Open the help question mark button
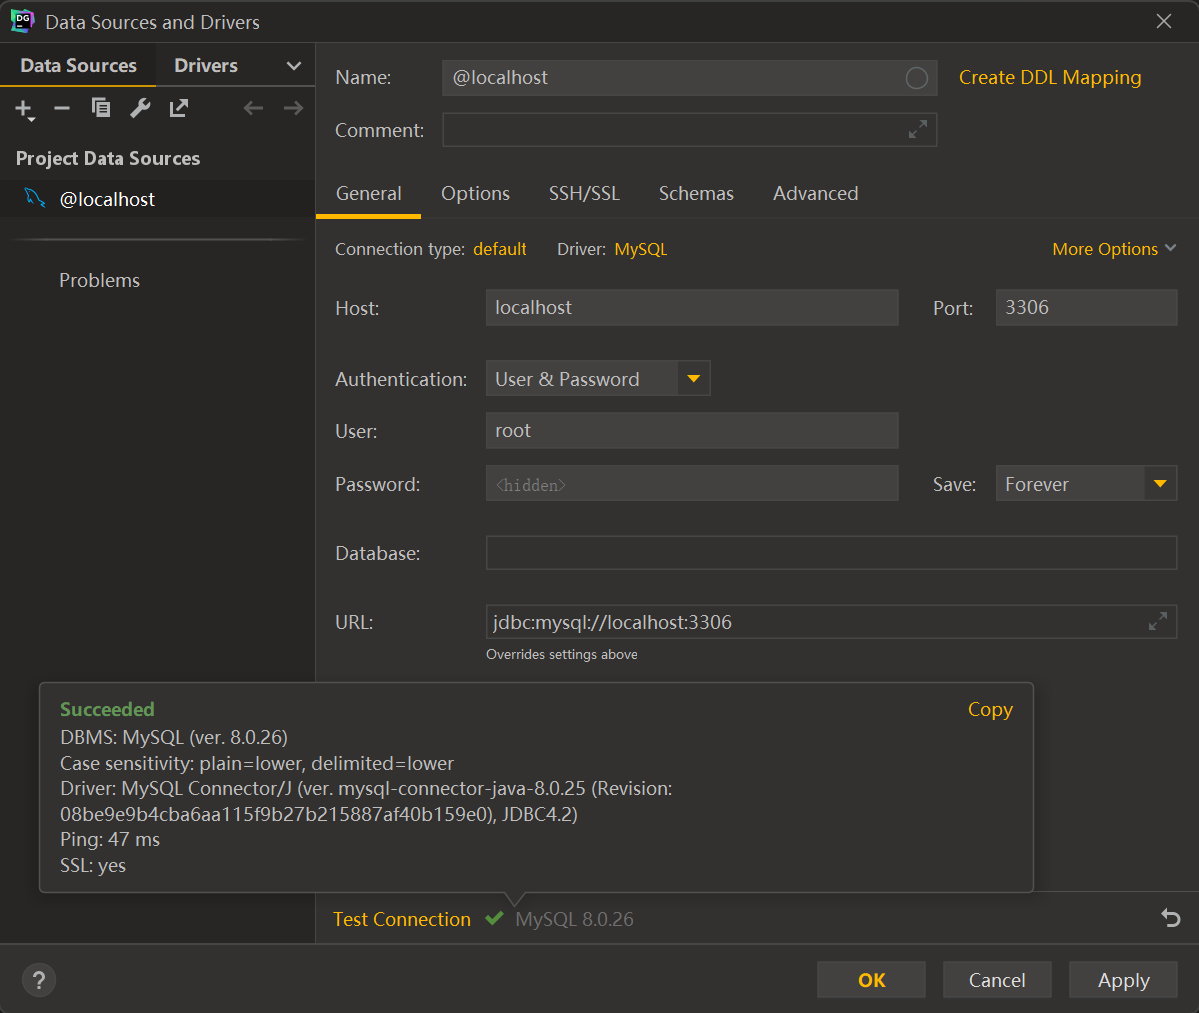 pos(39,980)
